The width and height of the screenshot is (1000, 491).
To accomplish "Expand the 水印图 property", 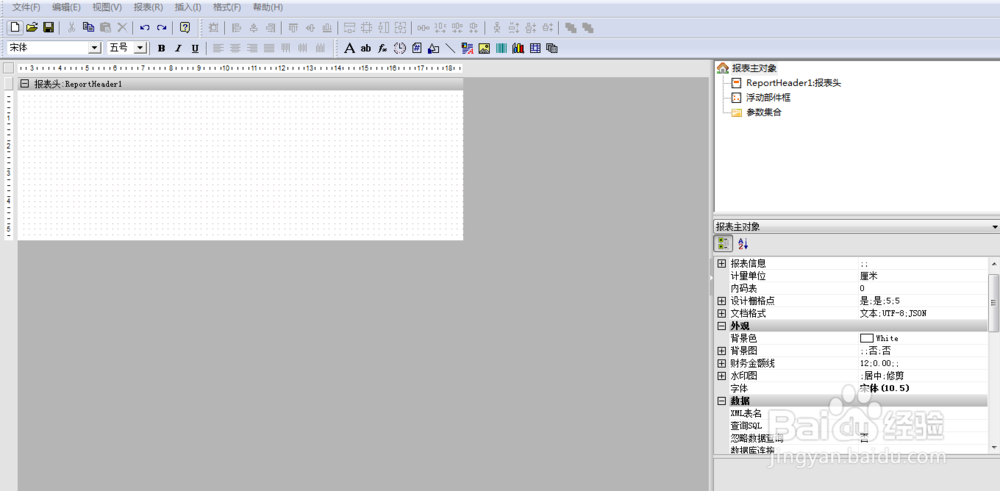I will [721, 376].
